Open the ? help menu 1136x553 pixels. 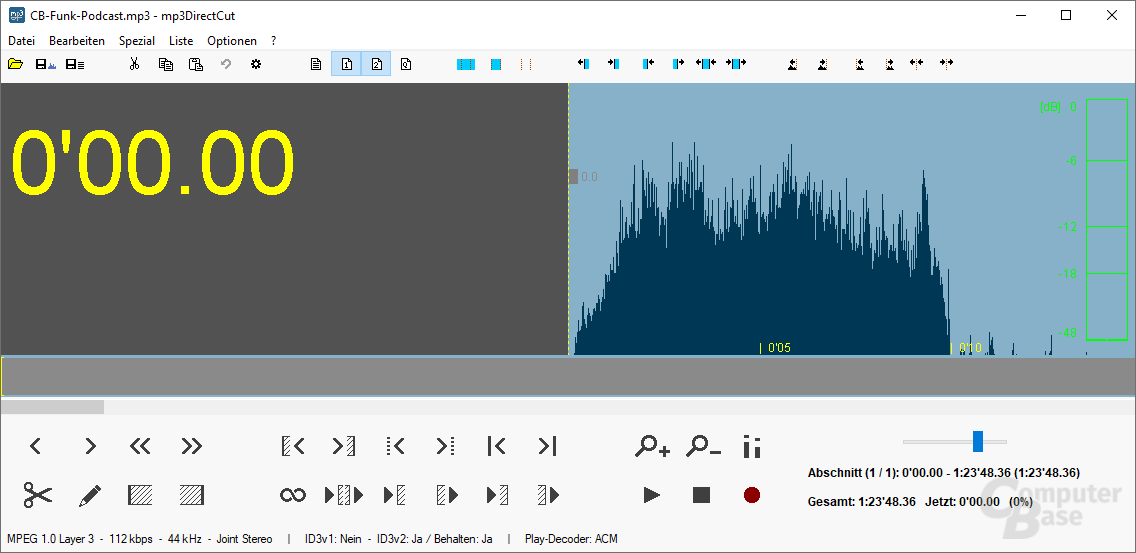click(273, 41)
